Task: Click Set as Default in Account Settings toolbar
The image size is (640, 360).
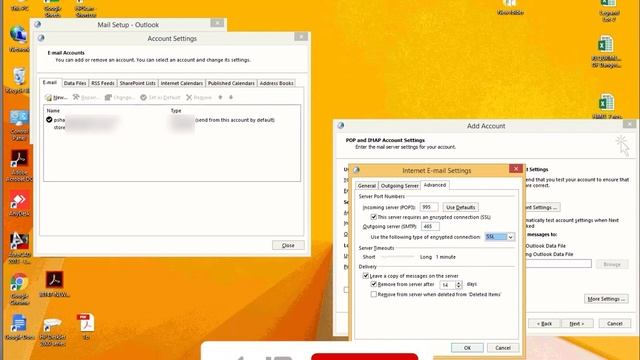Action: coord(160,98)
